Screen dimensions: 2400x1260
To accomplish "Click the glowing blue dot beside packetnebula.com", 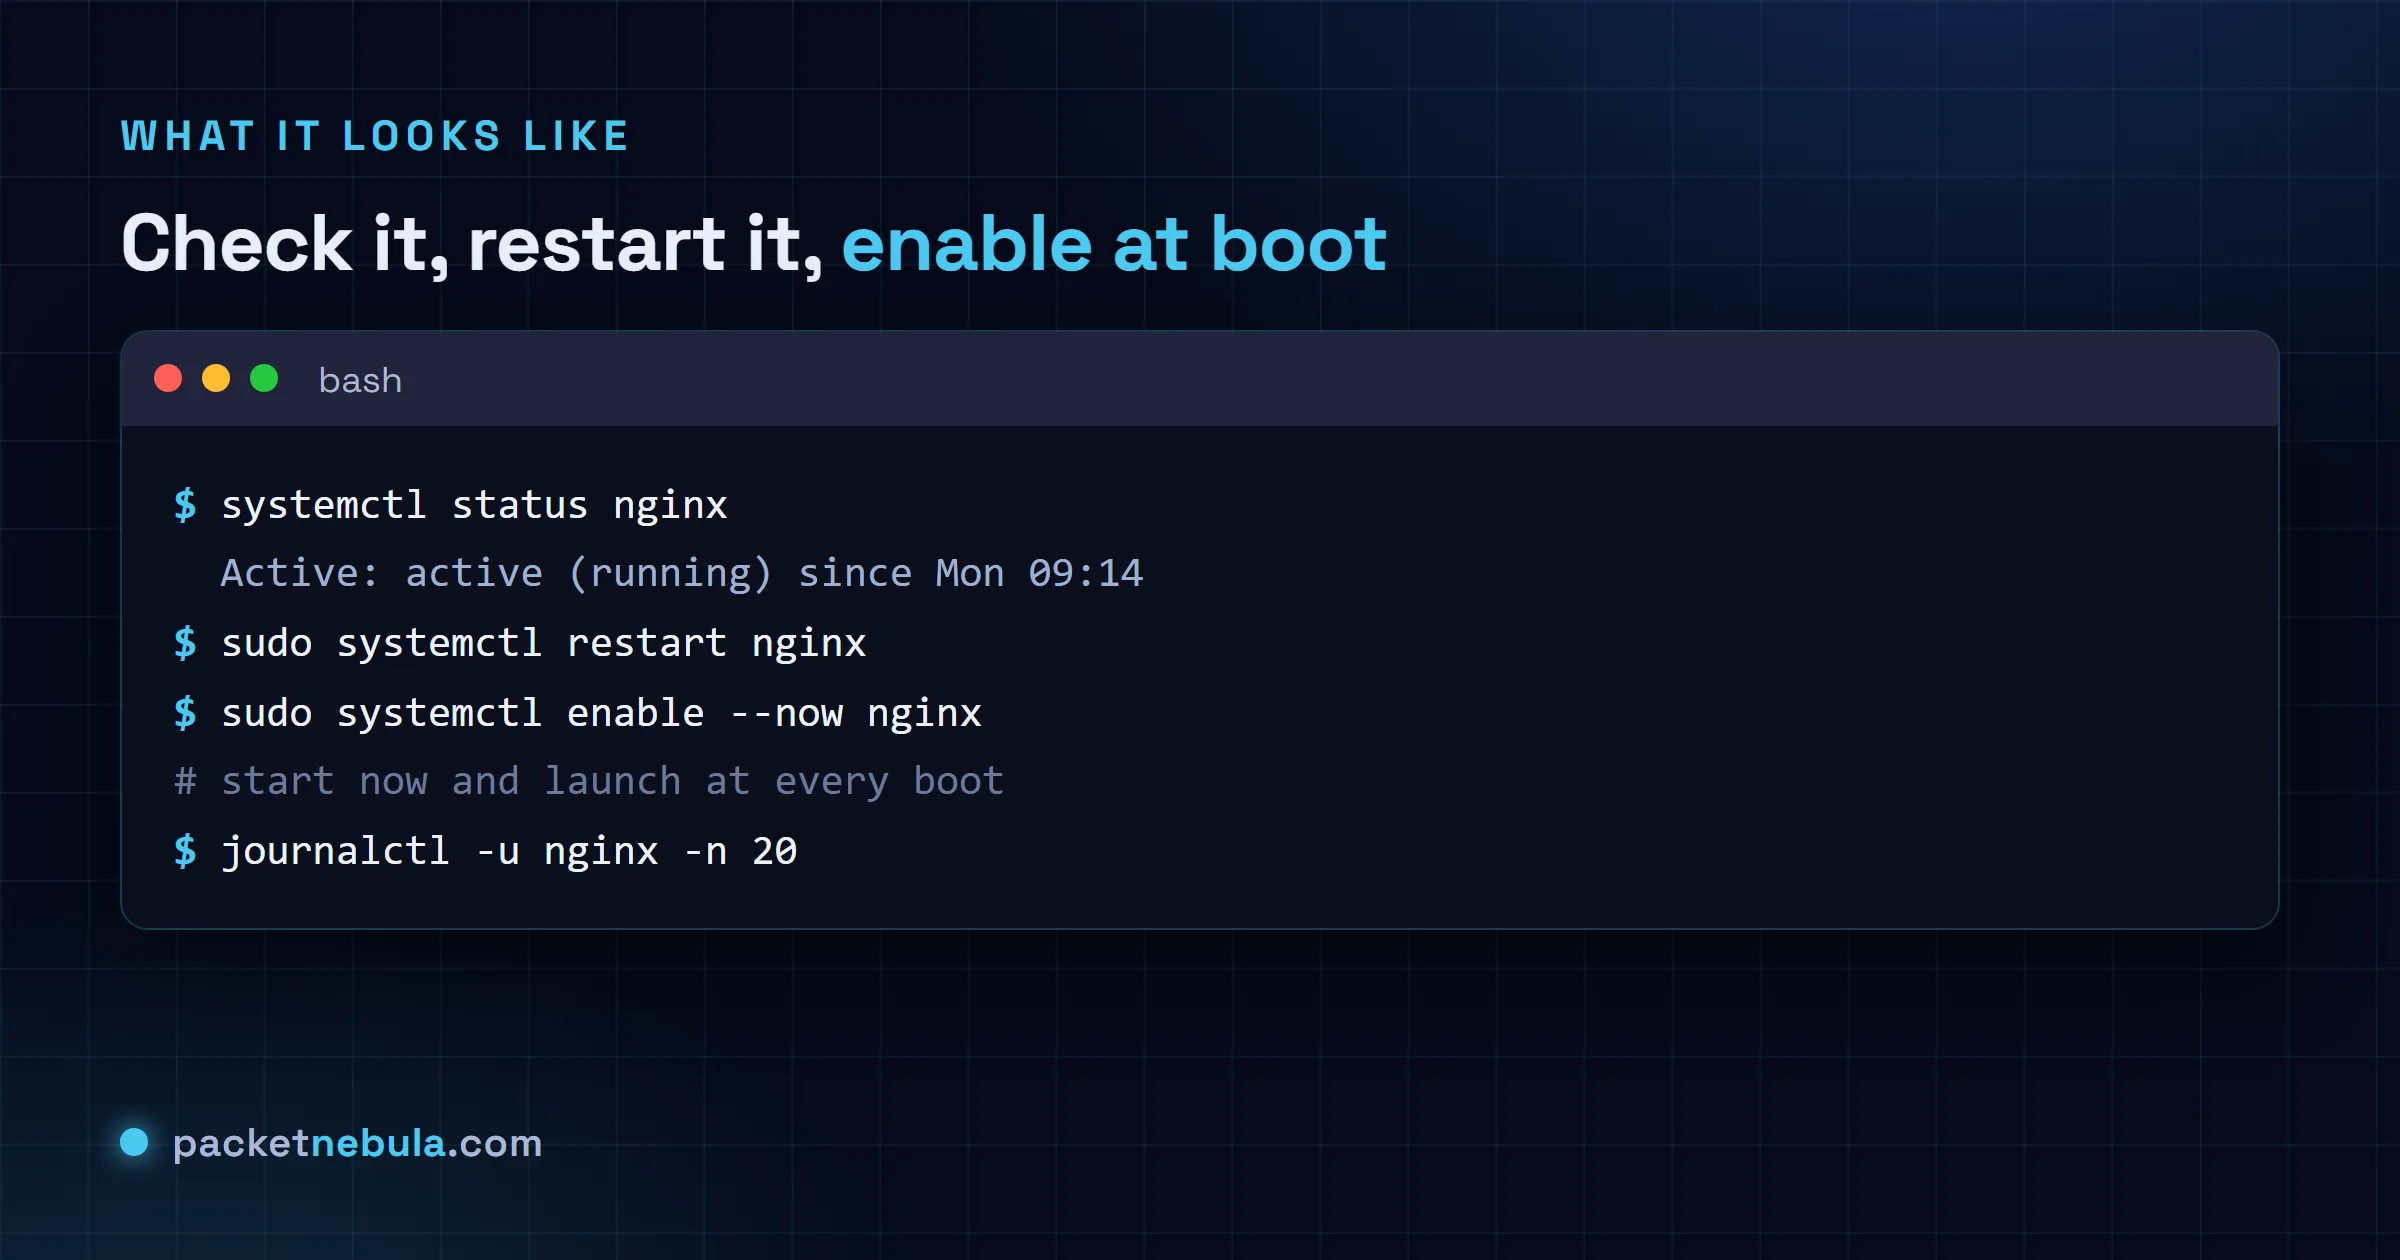I will [134, 1142].
